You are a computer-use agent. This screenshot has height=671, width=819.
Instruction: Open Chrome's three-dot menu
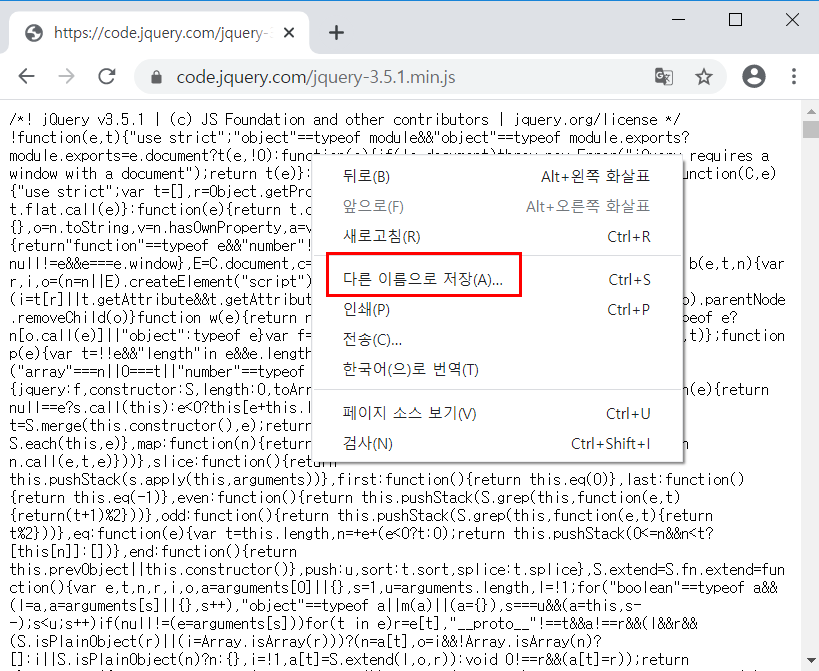coord(794,76)
